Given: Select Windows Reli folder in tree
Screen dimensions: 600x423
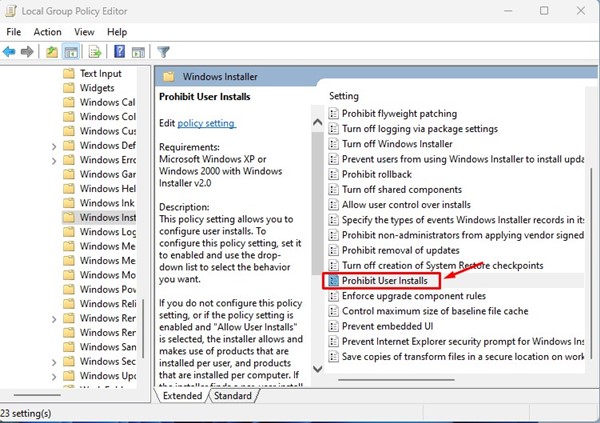Looking at the screenshot, I should [99, 304].
